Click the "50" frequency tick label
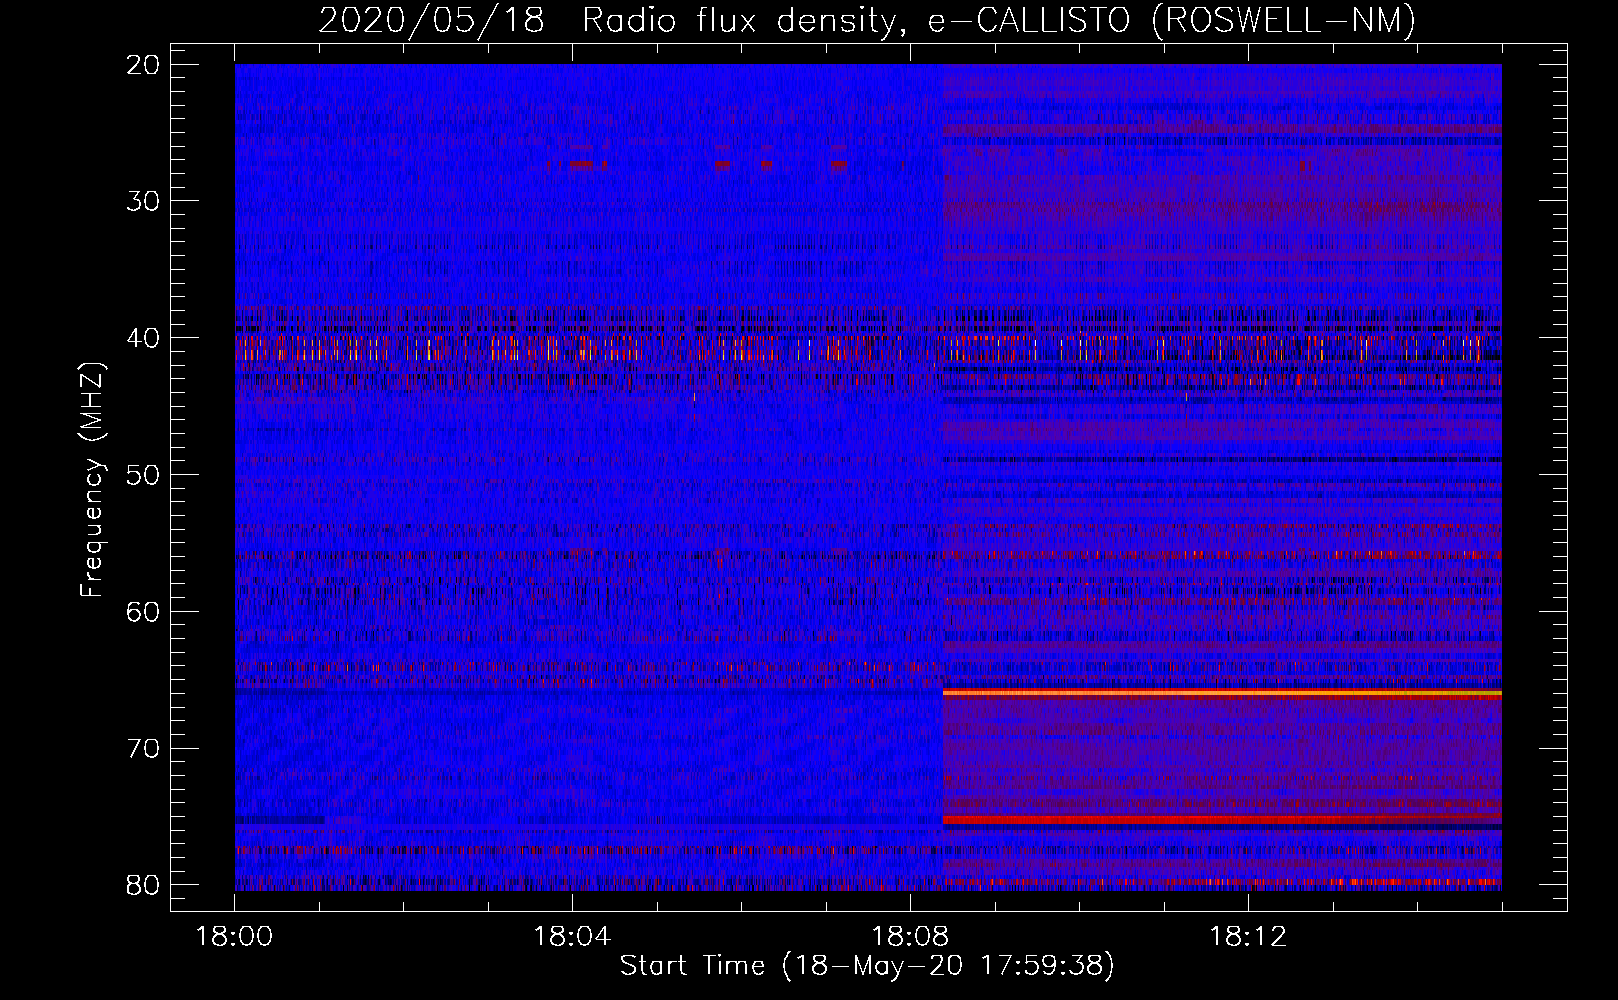Viewport: 1618px width, 1000px height. pos(144,474)
